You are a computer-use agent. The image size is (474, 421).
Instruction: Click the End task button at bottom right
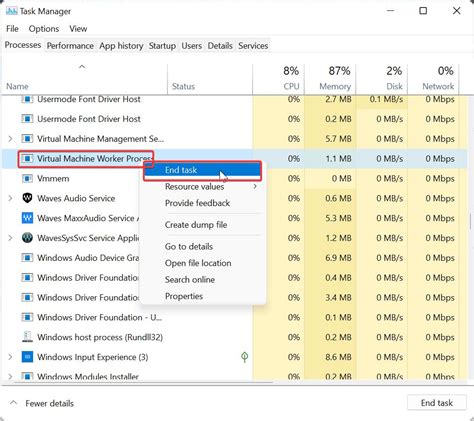437,403
